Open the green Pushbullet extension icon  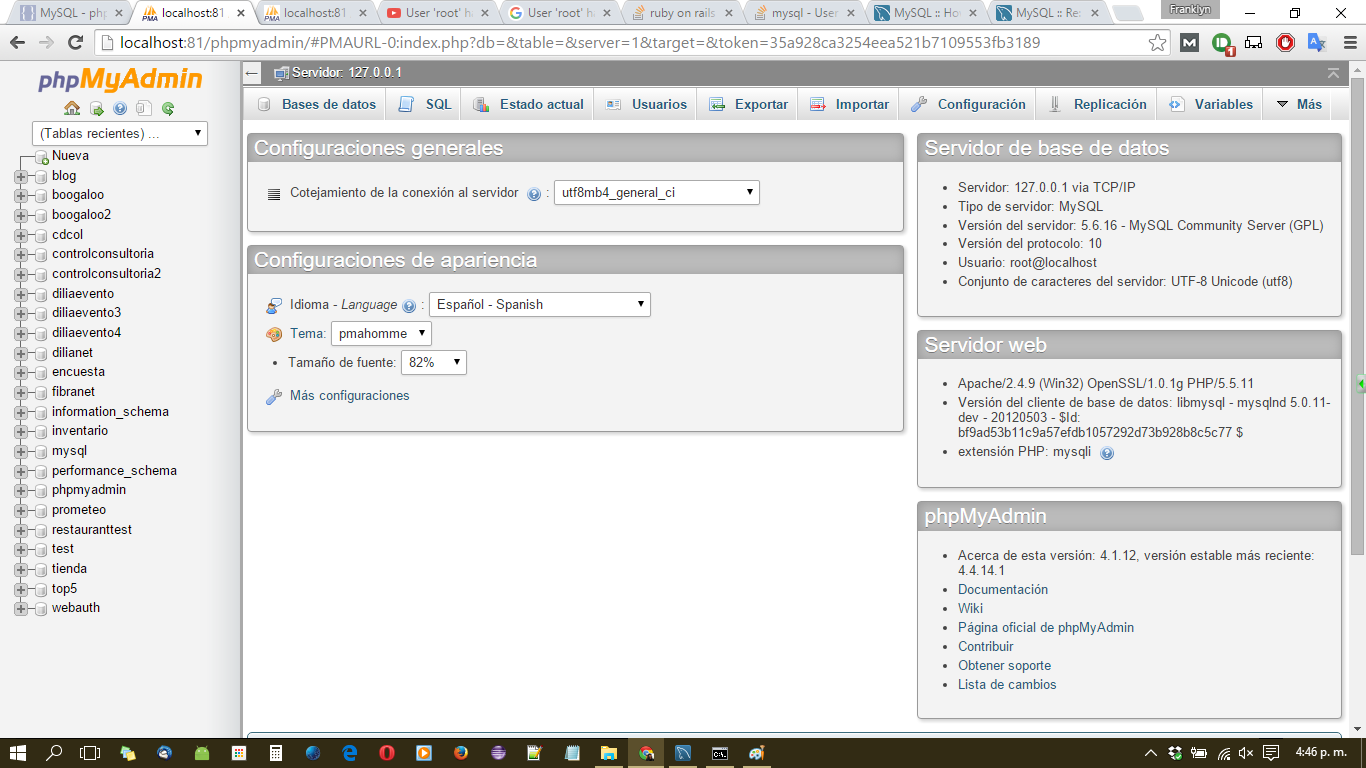(1222, 43)
